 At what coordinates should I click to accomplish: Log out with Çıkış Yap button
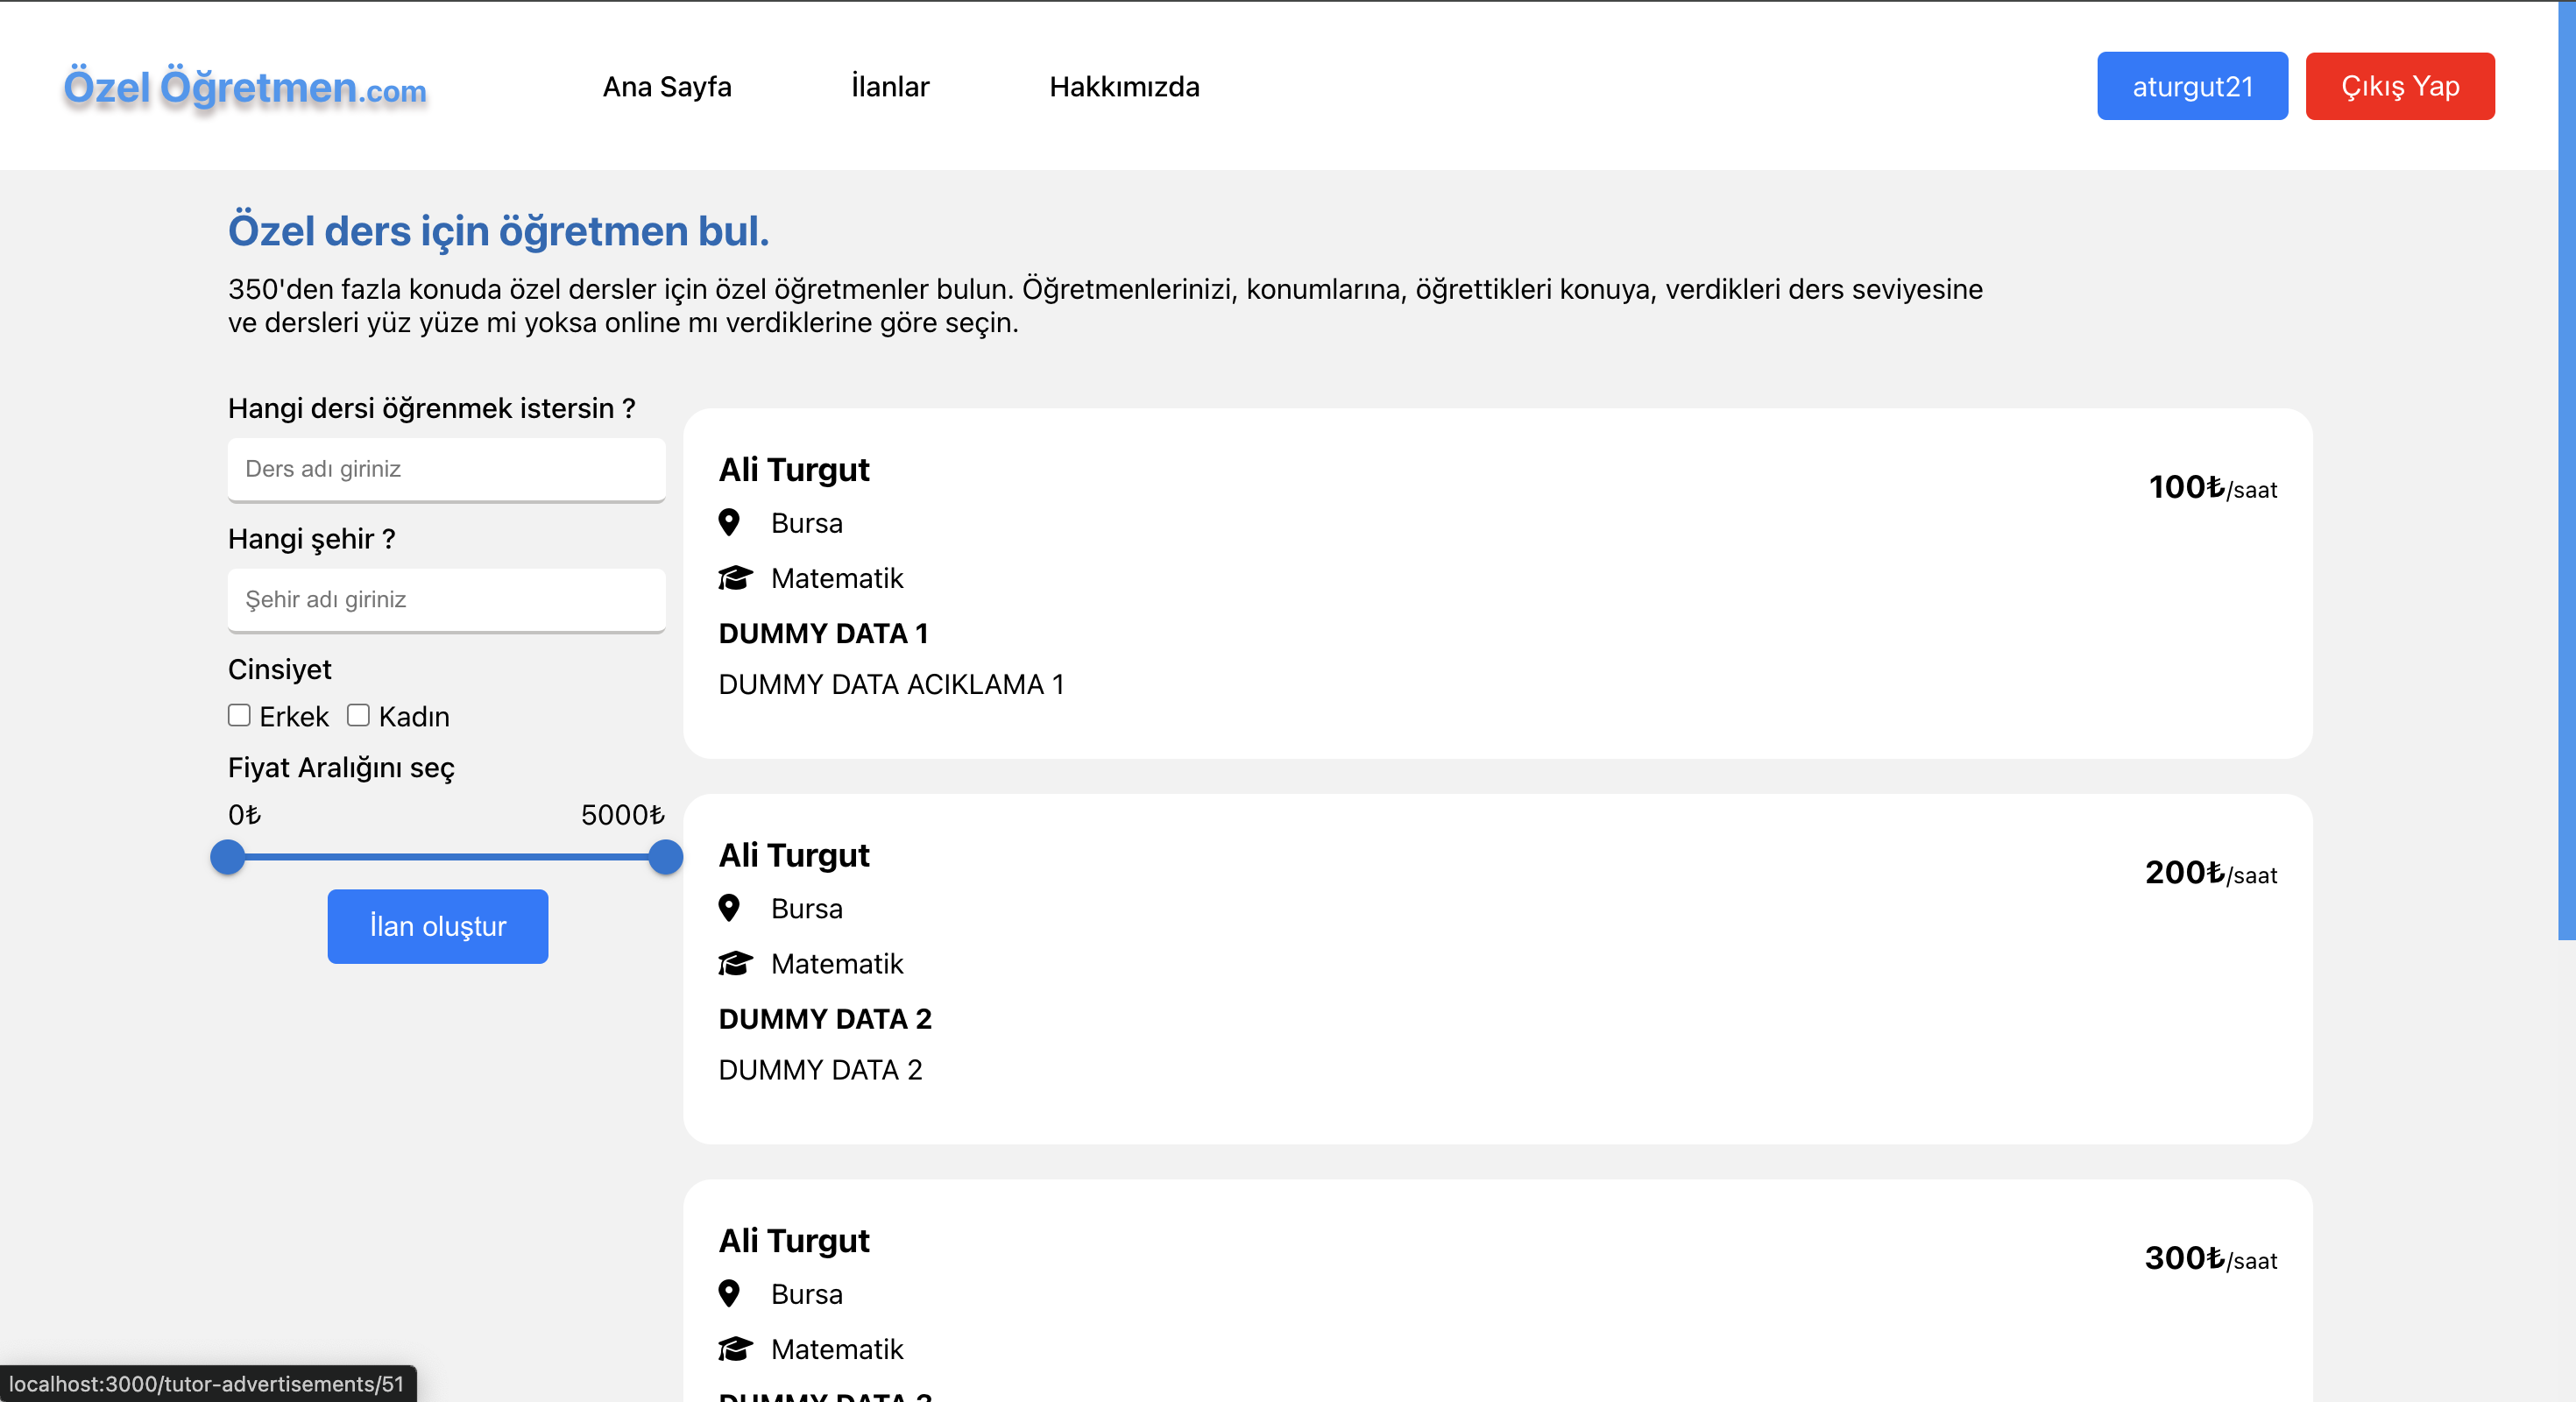pyautogui.click(x=2400, y=86)
